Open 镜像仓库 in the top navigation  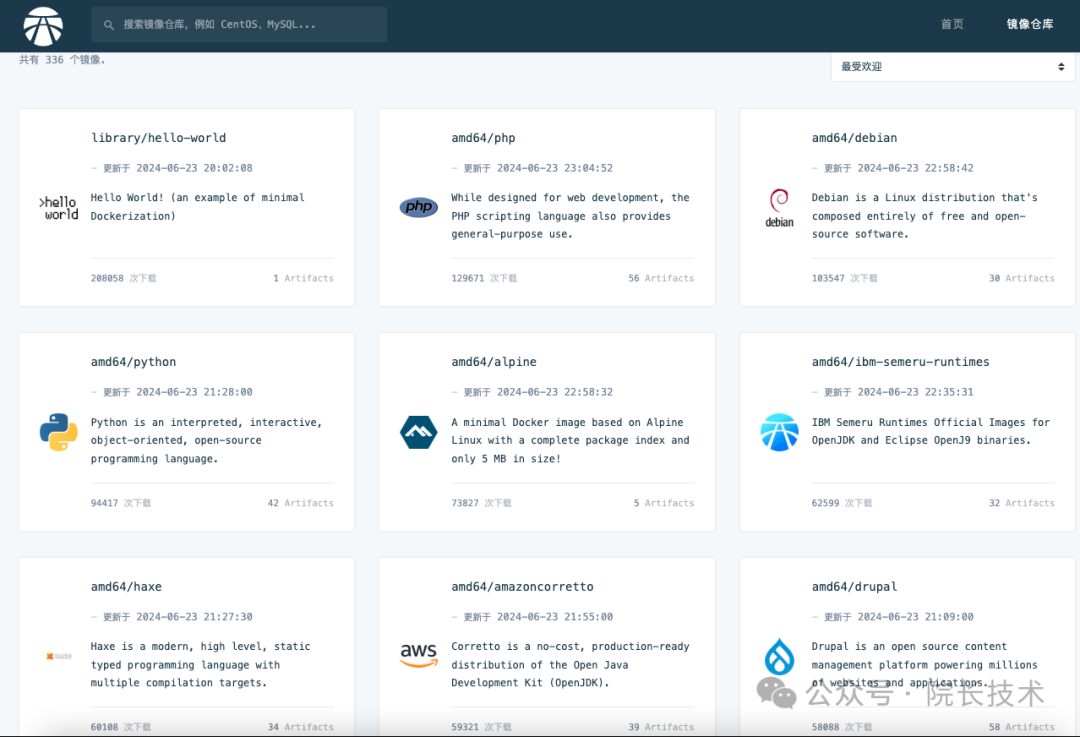pyautogui.click(x=1030, y=24)
